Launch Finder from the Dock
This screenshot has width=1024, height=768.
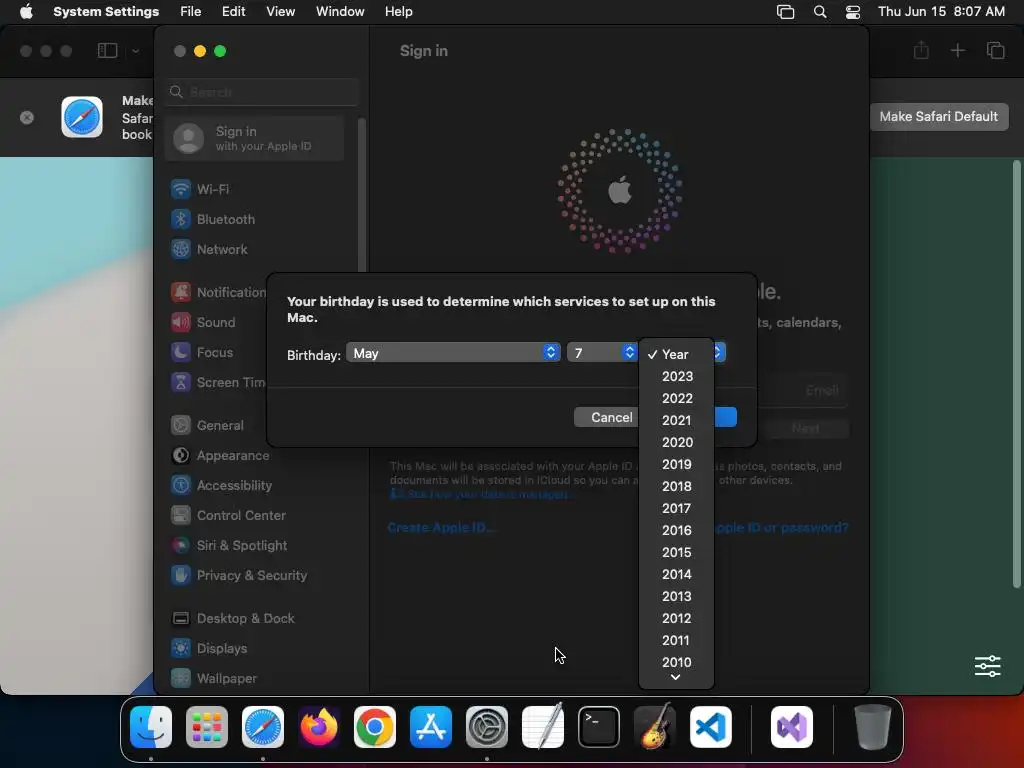[151, 727]
